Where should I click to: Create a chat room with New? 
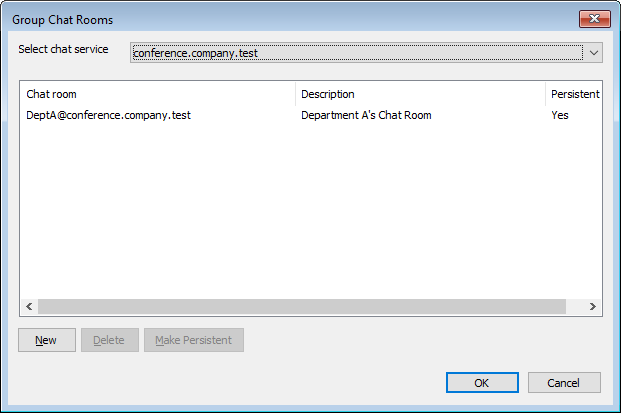point(46,340)
